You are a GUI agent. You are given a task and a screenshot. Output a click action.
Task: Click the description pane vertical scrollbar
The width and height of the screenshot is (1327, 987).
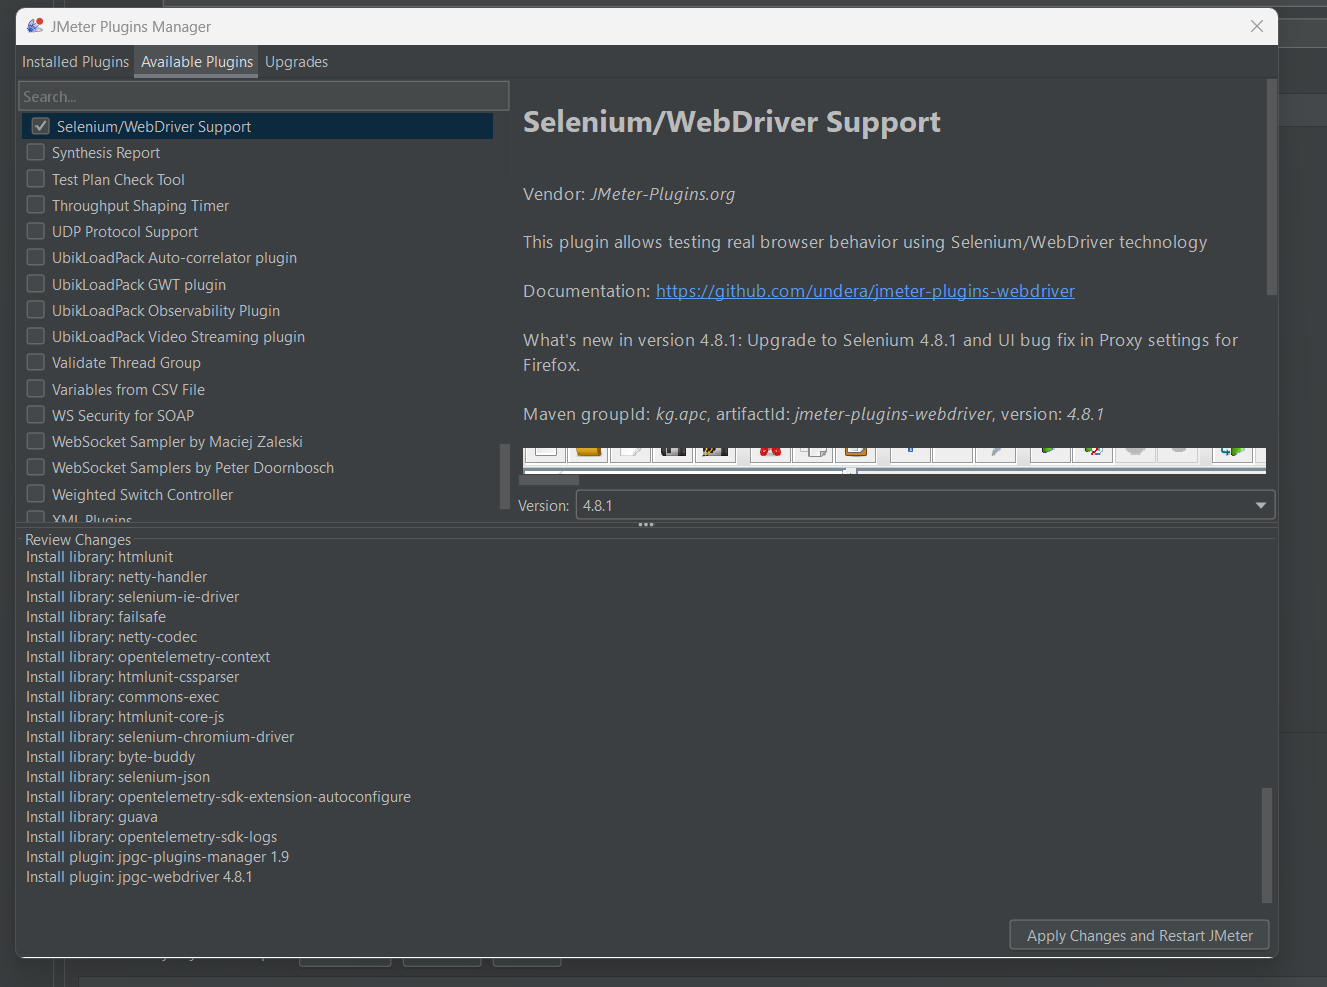pyautogui.click(x=1271, y=187)
